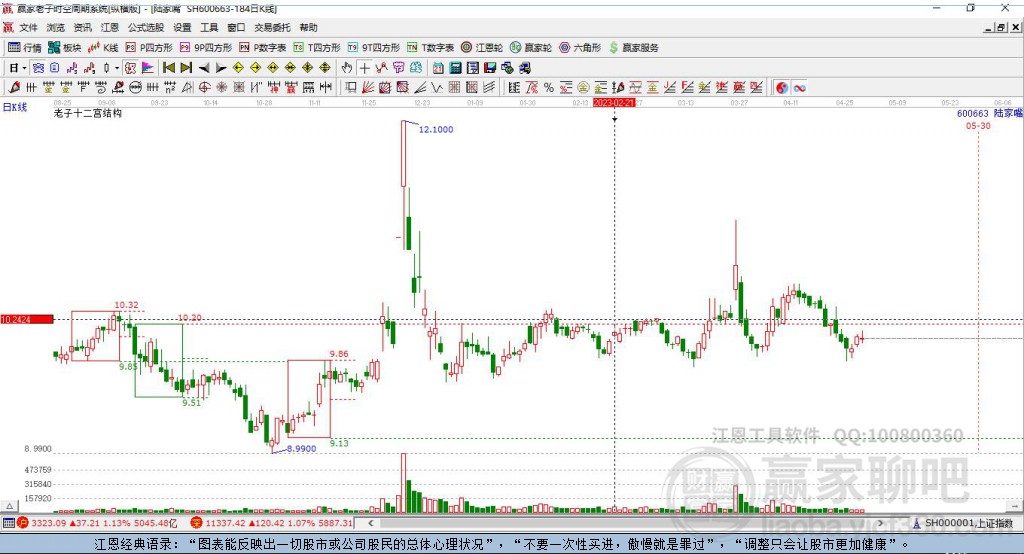This screenshot has height=554, width=1024.
Task: Select the circled 金 golden ratio tool
Action: point(583,88)
